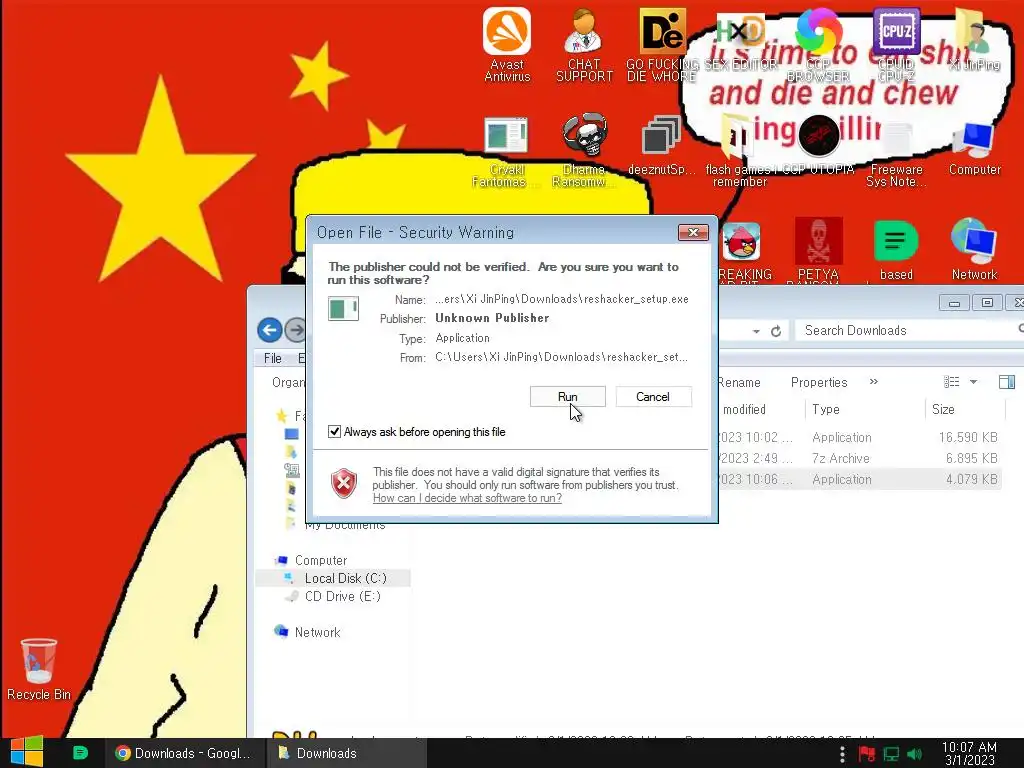The height and width of the screenshot is (768, 1024).
Task: Sort by the Size column header
Action: [x=965, y=409]
